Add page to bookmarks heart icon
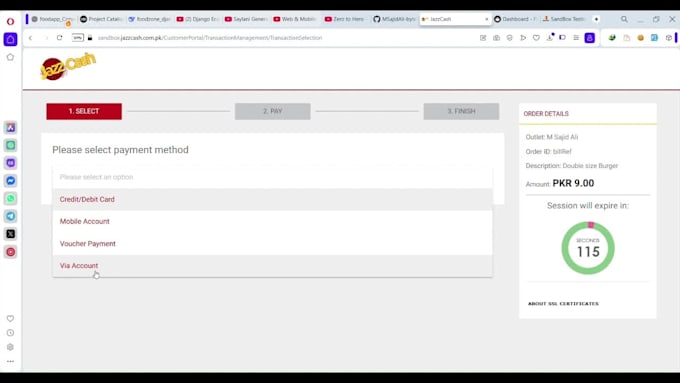 536,38
